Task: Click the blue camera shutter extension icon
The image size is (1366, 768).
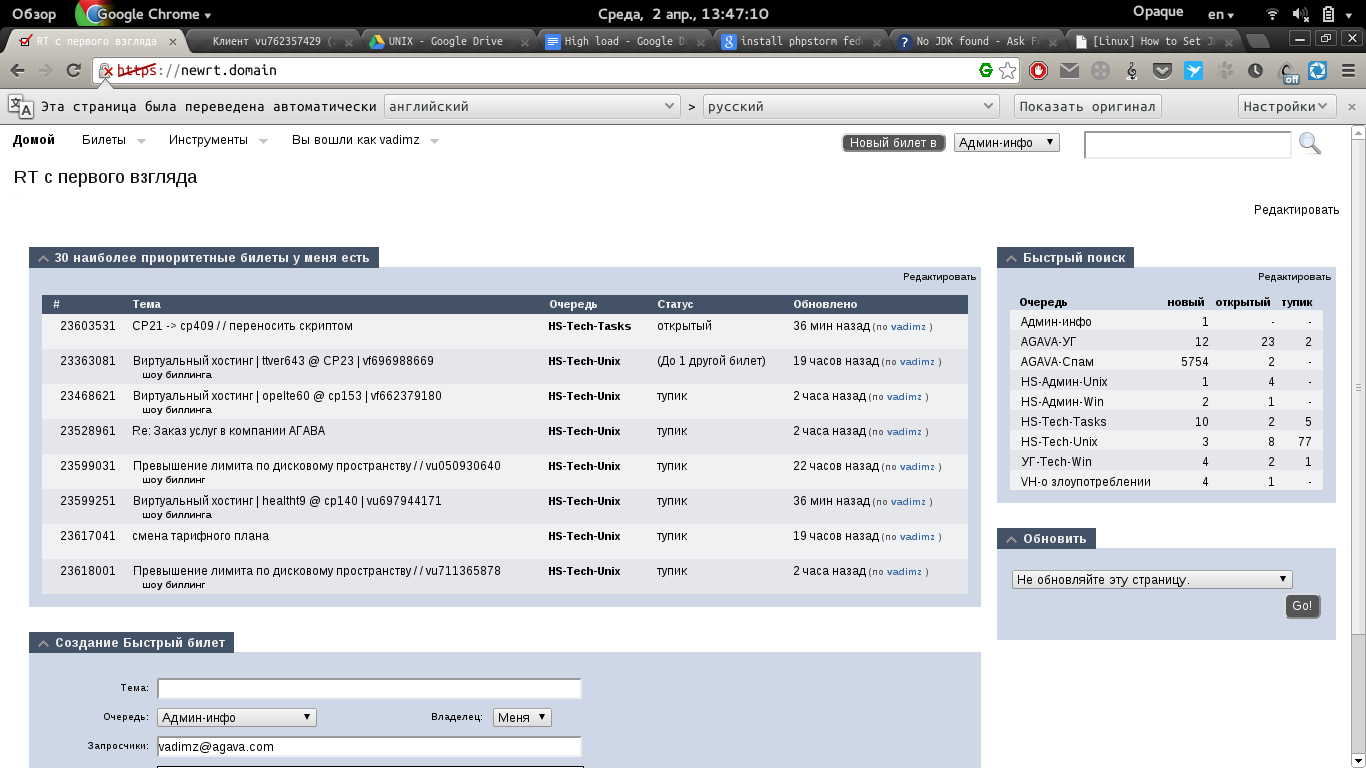Action: coord(1318,71)
